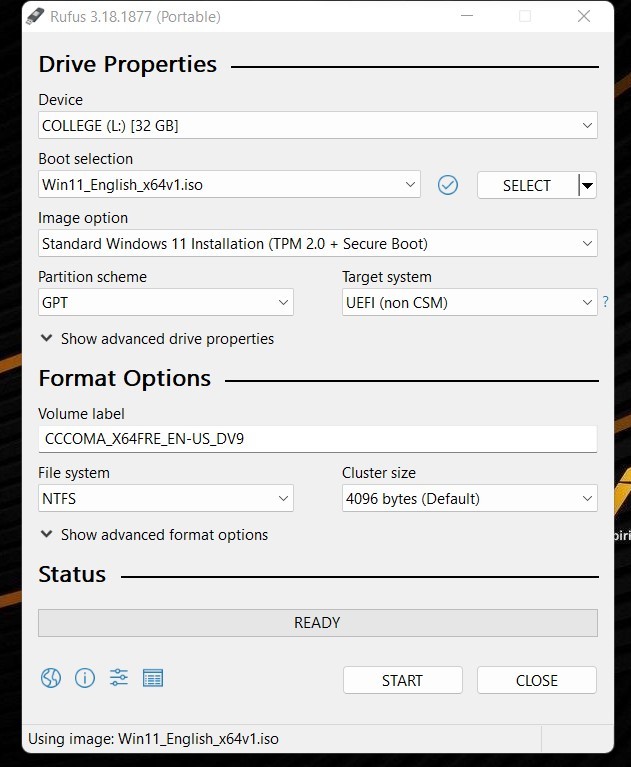Click the checksum checkmark icon
Image resolution: width=631 pixels, height=767 pixels.
[x=448, y=185]
